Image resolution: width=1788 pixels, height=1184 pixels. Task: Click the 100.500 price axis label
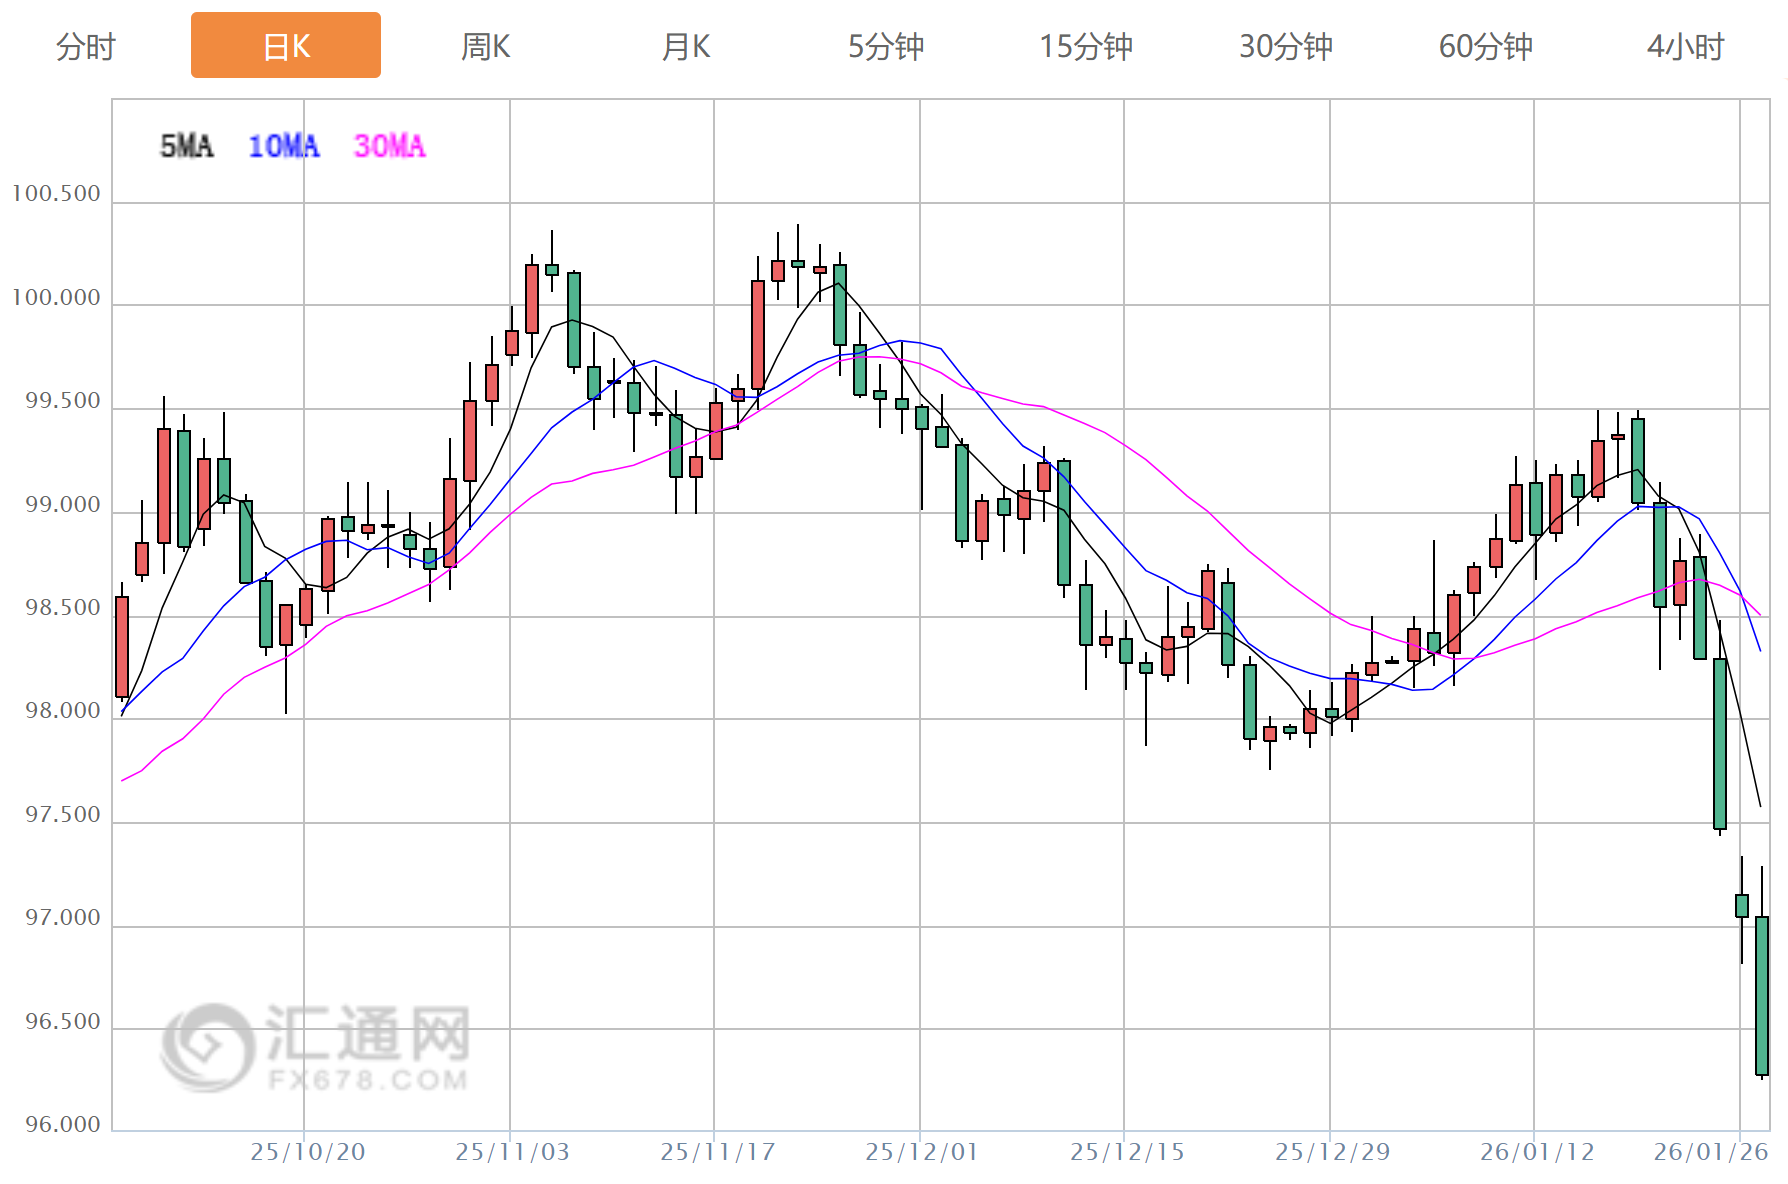pyautogui.click(x=56, y=194)
